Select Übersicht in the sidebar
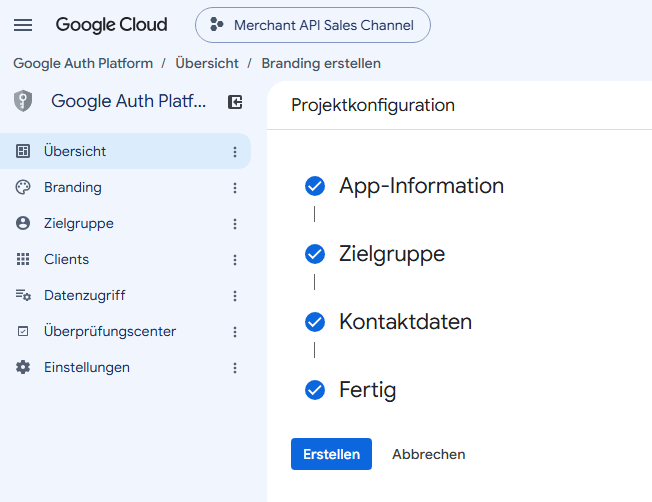Viewport: 652px width, 502px height. pos(125,151)
